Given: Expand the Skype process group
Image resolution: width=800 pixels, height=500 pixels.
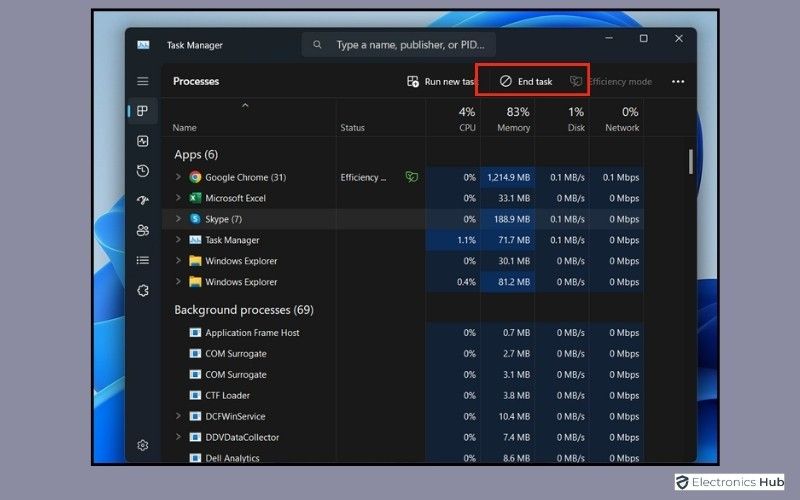Looking at the screenshot, I should [178, 219].
